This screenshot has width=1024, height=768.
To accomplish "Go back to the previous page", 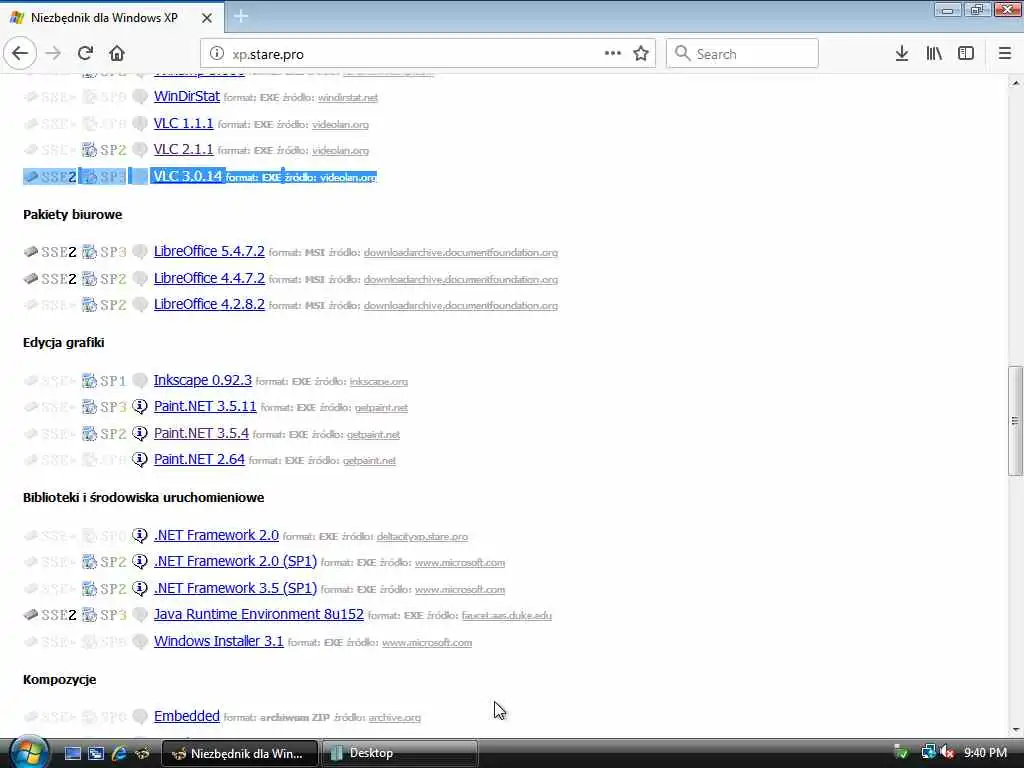I will 20,54.
